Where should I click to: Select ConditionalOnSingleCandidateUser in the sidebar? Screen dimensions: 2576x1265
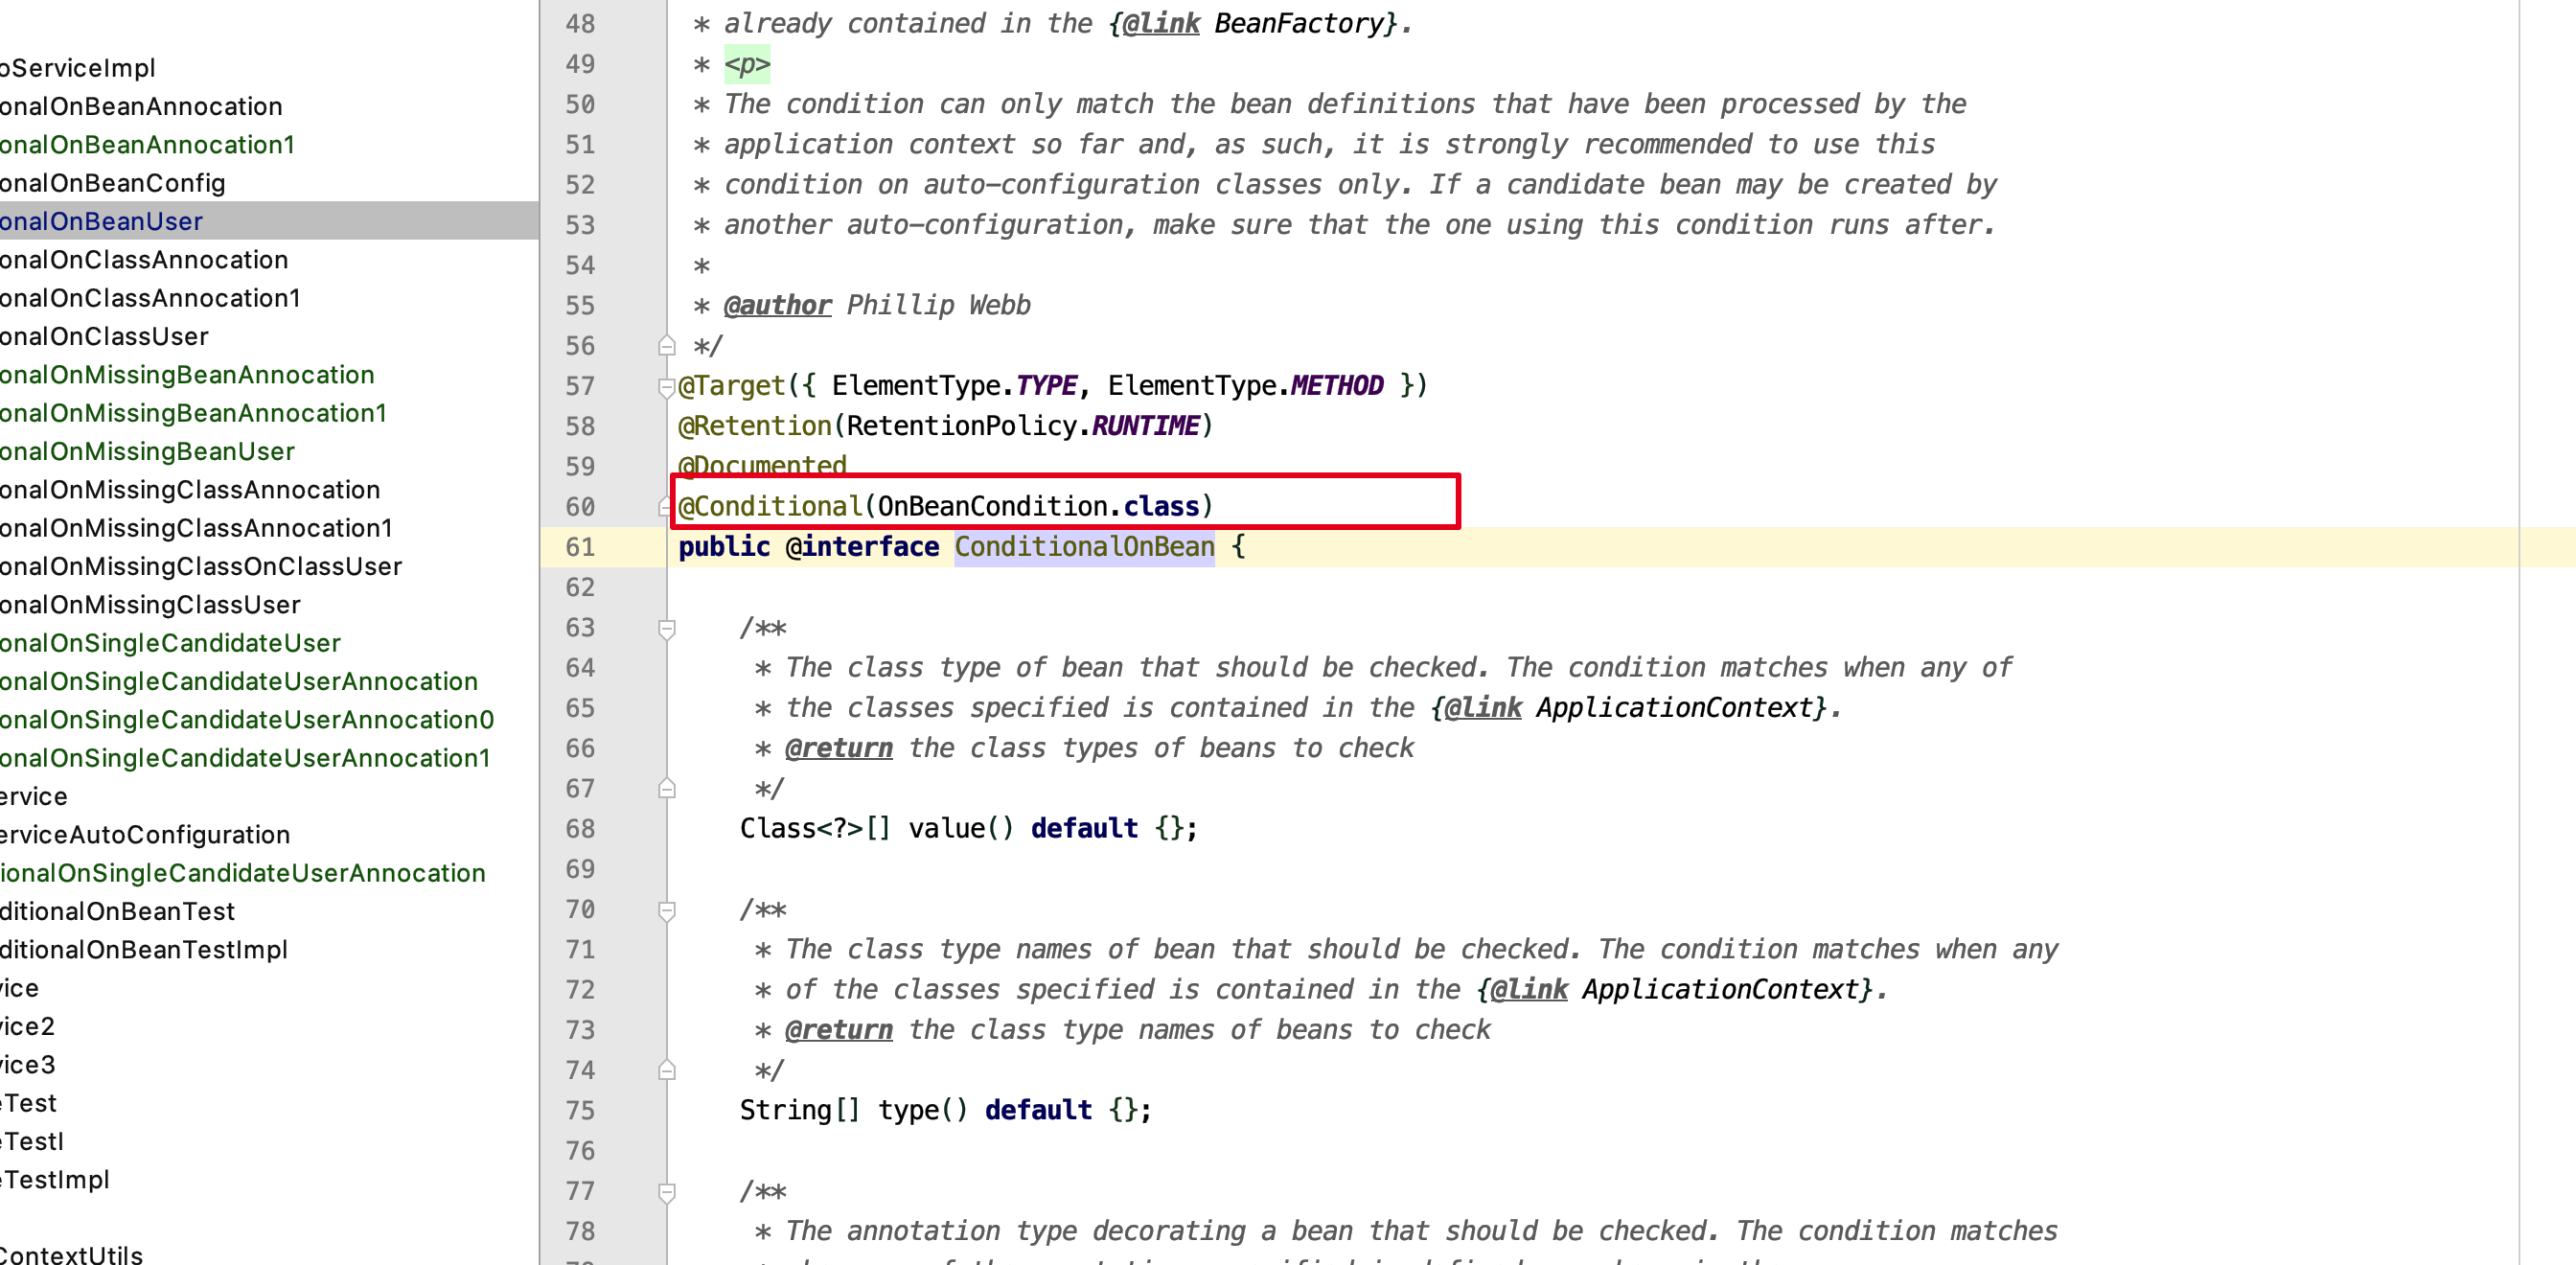click(170, 643)
